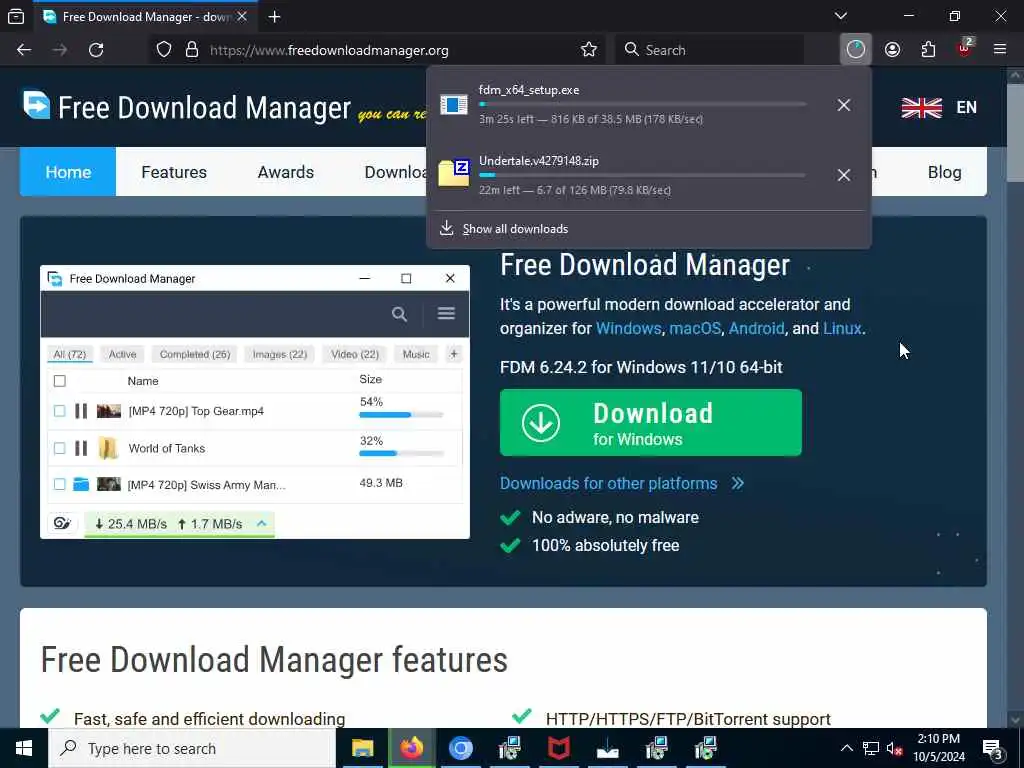1024x768 pixels.
Task: Check the Swiss Army Man row checkbox
Action: [59, 484]
